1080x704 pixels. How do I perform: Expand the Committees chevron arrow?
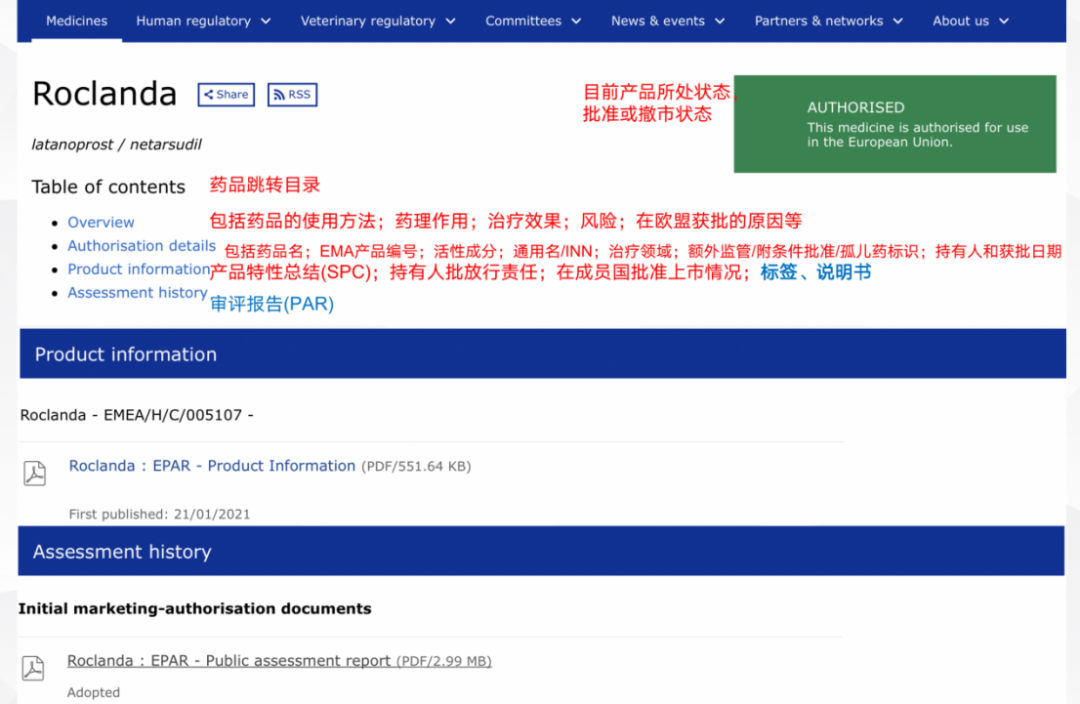tap(577, 21)
